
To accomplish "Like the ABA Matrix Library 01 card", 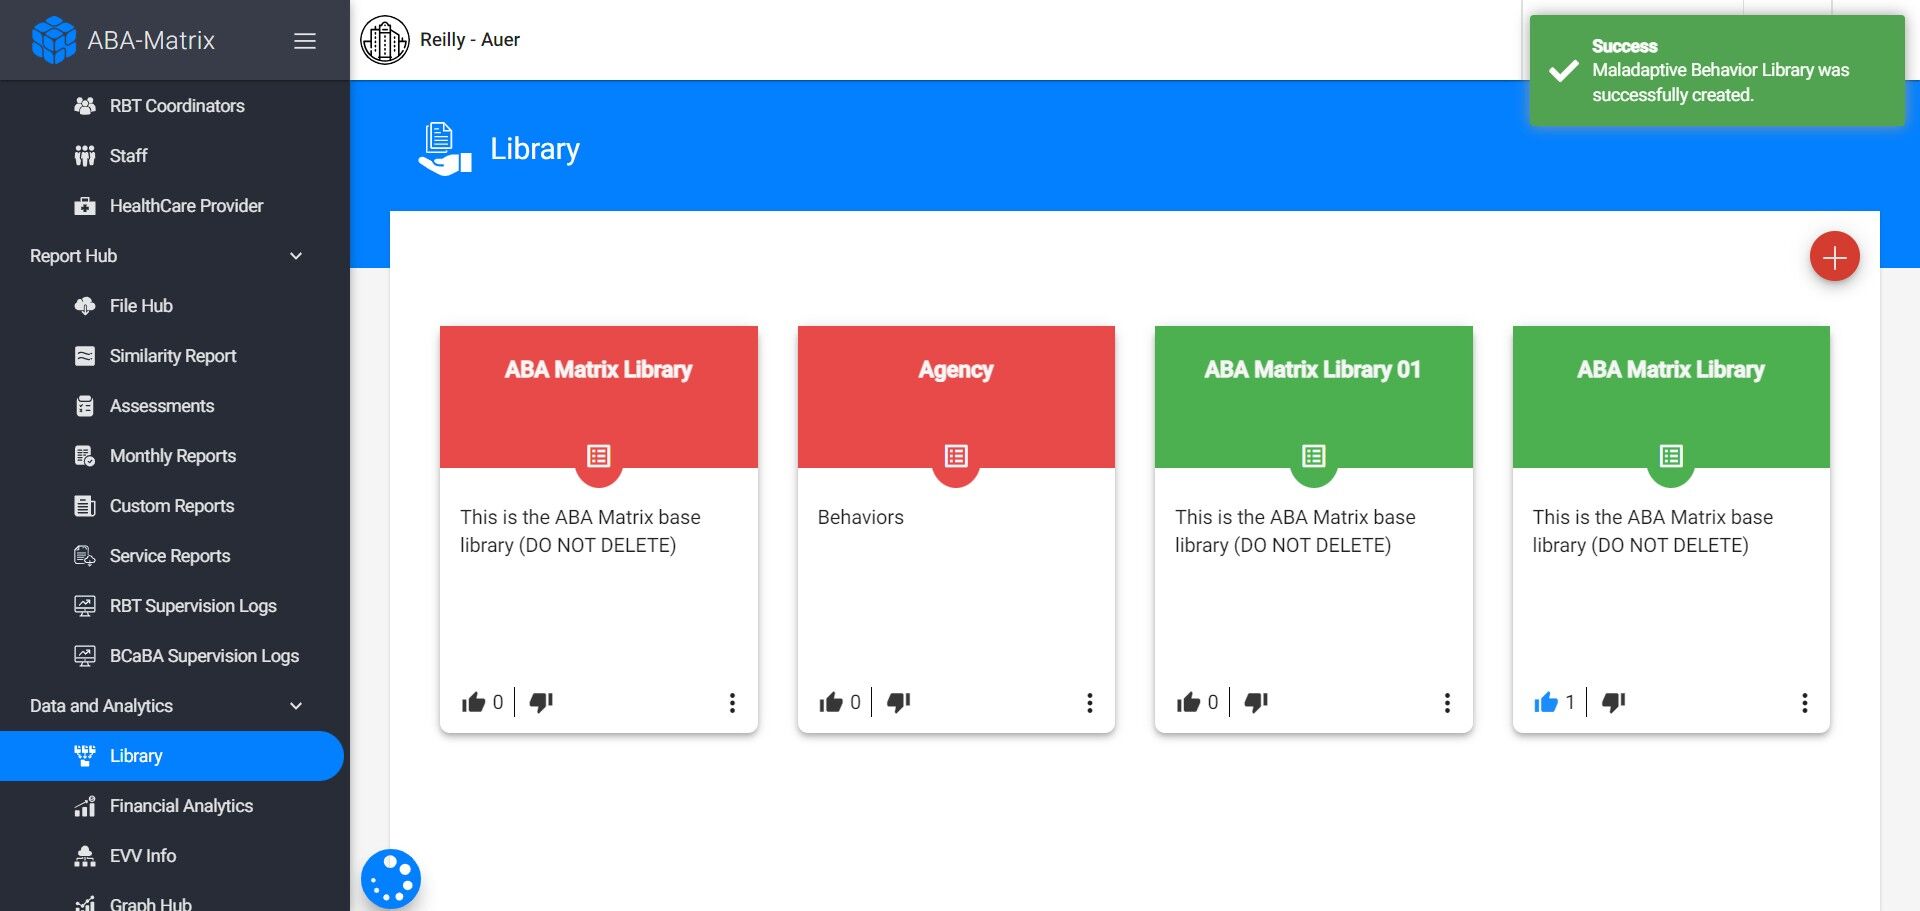I will 1188,702.
